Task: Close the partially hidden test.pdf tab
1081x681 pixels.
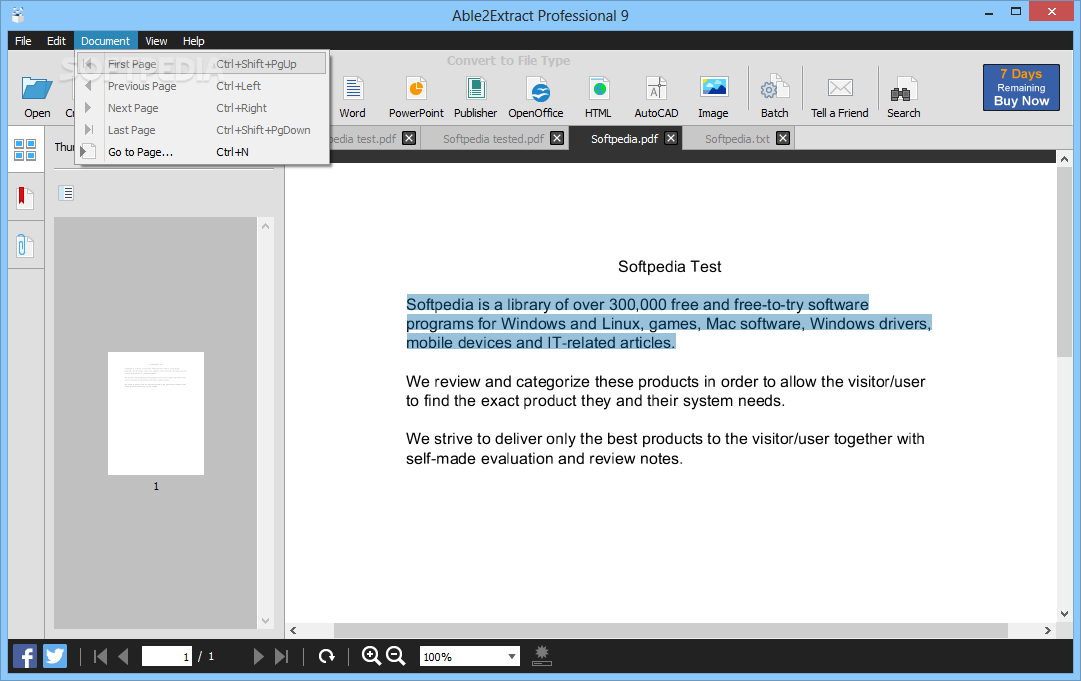Action: pyautogui.click(x=409, y=139)
